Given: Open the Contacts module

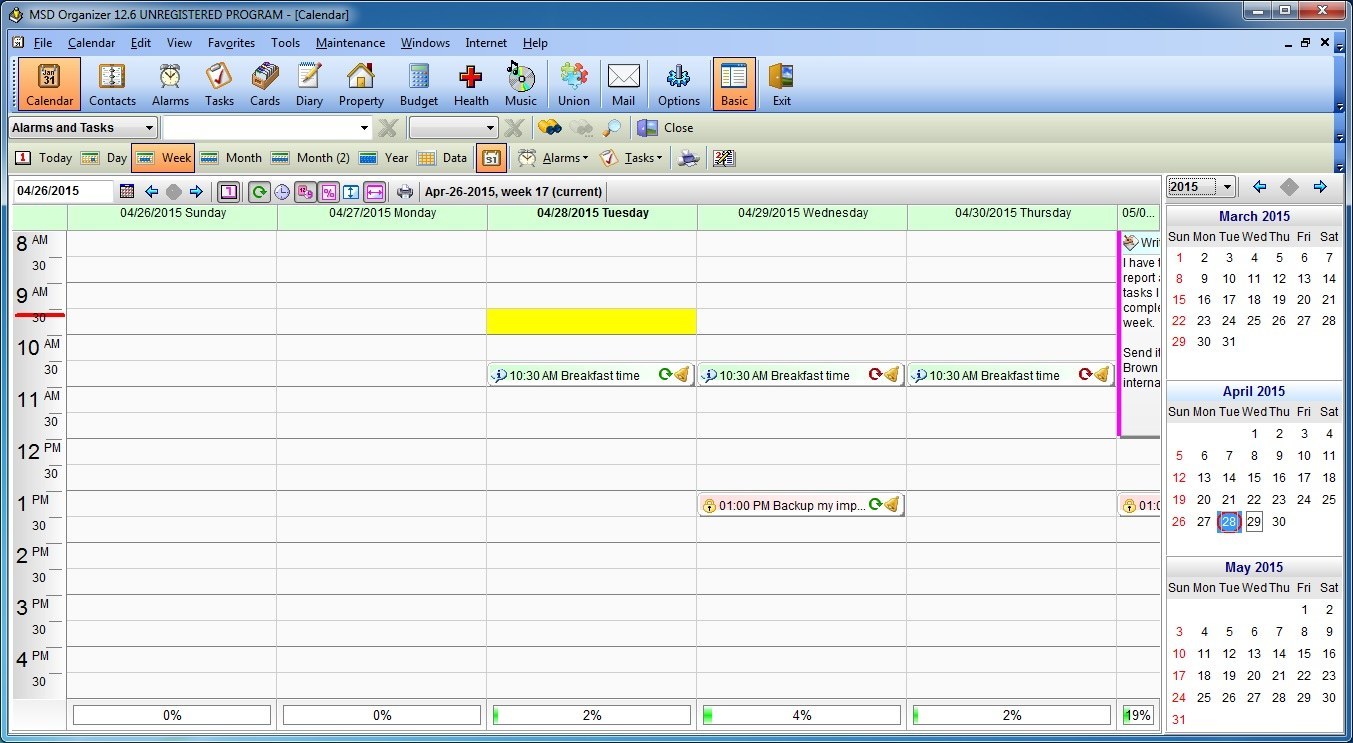Looking at the screenshot, I should [x=112, y=84].
